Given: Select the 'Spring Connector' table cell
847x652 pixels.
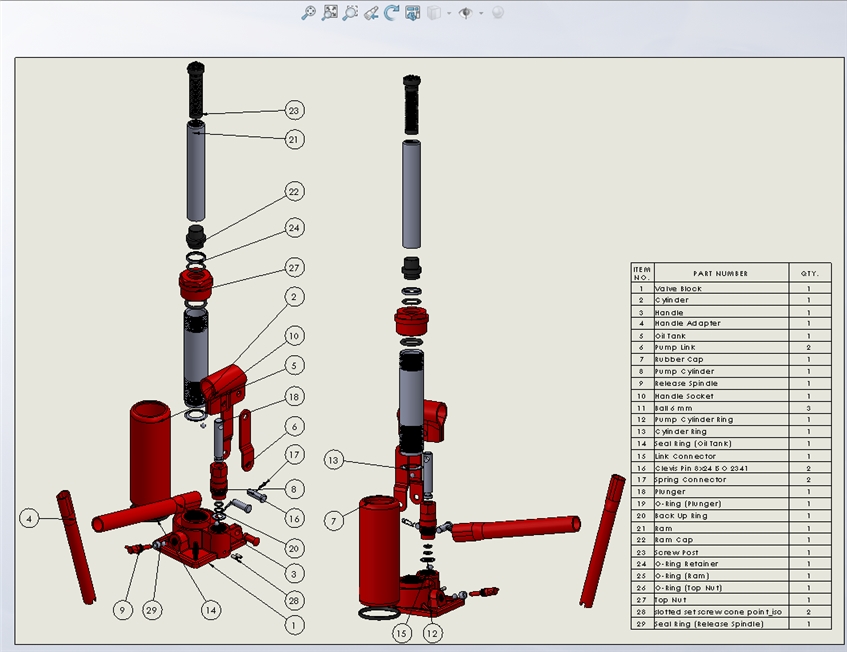Looking at the screenshot, I should pos(721,480).
